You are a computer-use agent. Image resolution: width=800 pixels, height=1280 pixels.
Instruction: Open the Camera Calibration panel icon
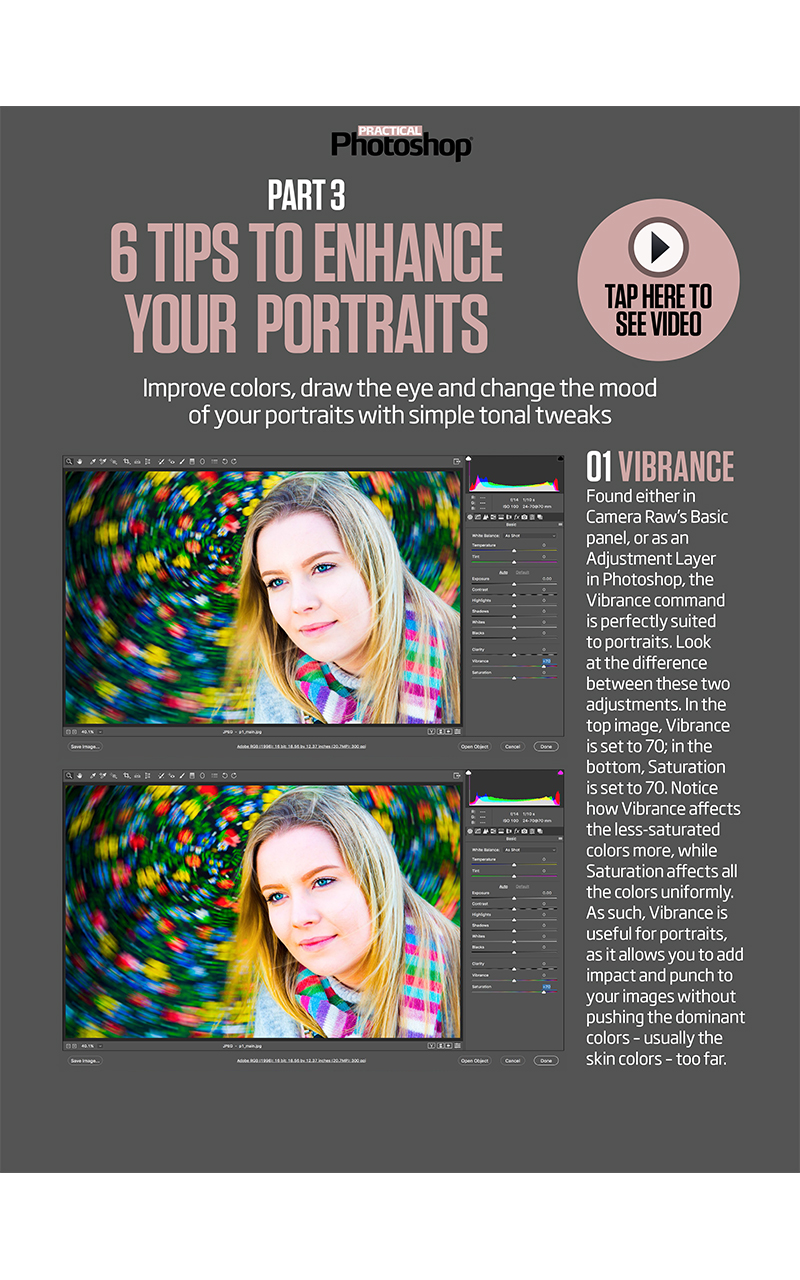tap(524, 518)
